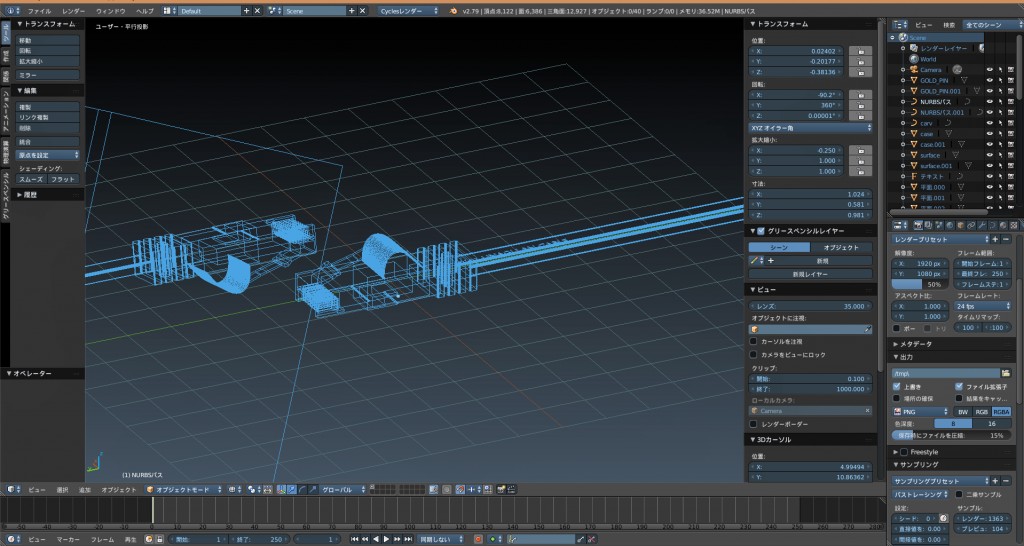The height and width of the screenshot is (546, 1024).
Task: Expand the メタデータ panel
Action: pyautogui.click(x=914, y=344)
